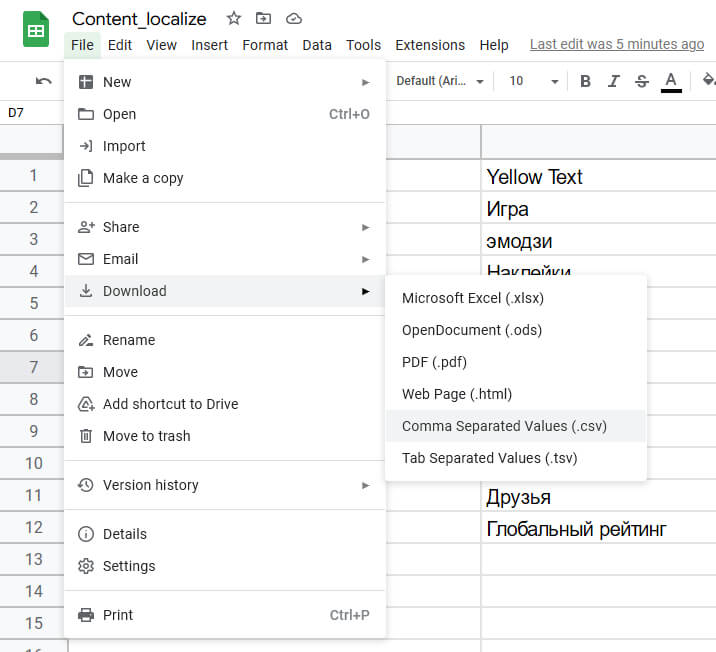Download as Comma Separated Values (.csv)
The image size is (716, 652).
point(516,426)
